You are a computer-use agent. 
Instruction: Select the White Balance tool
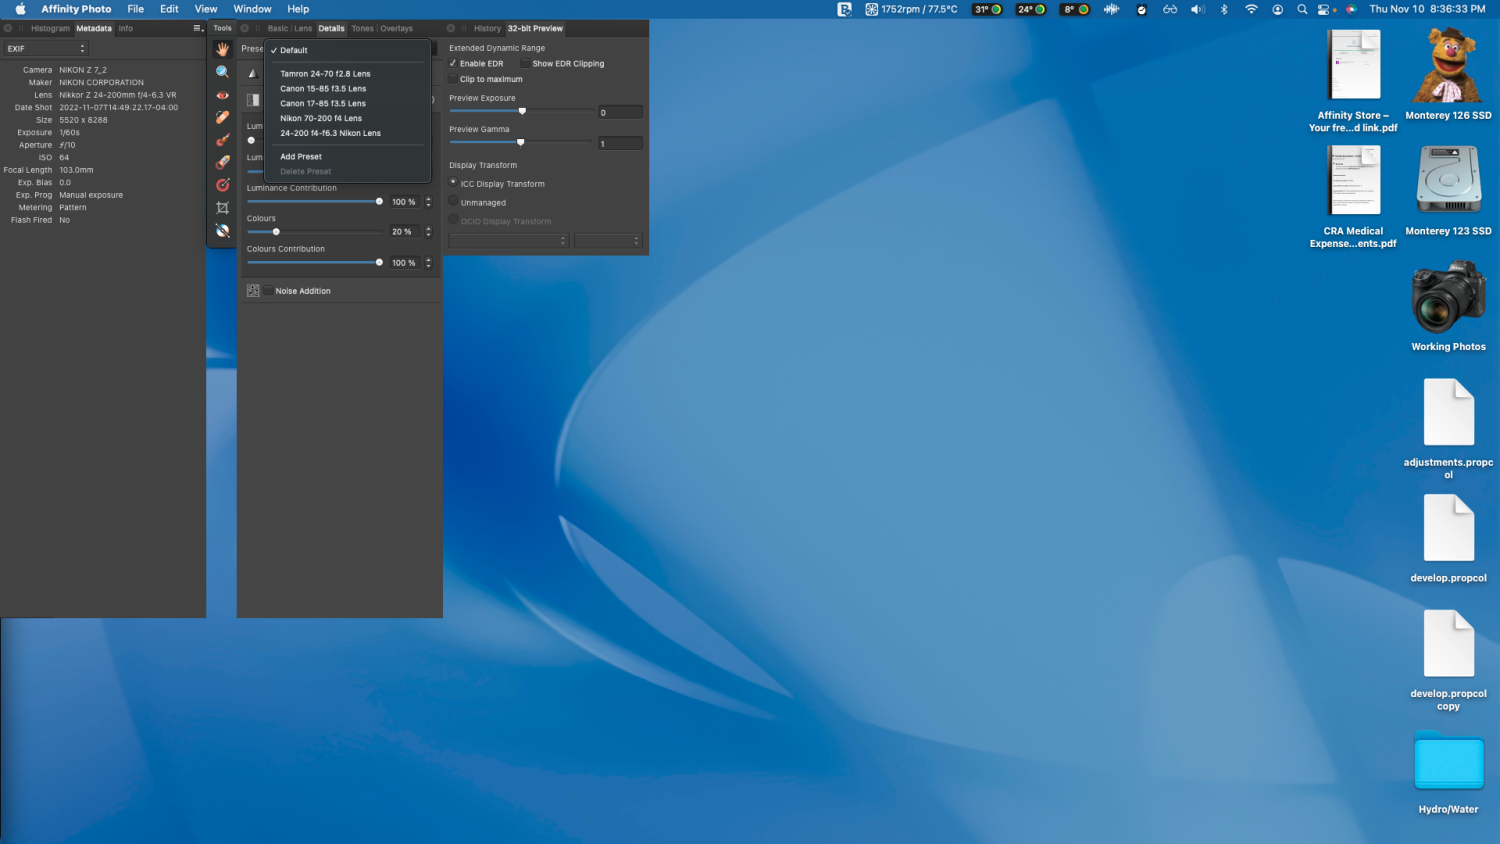point(222,231)
